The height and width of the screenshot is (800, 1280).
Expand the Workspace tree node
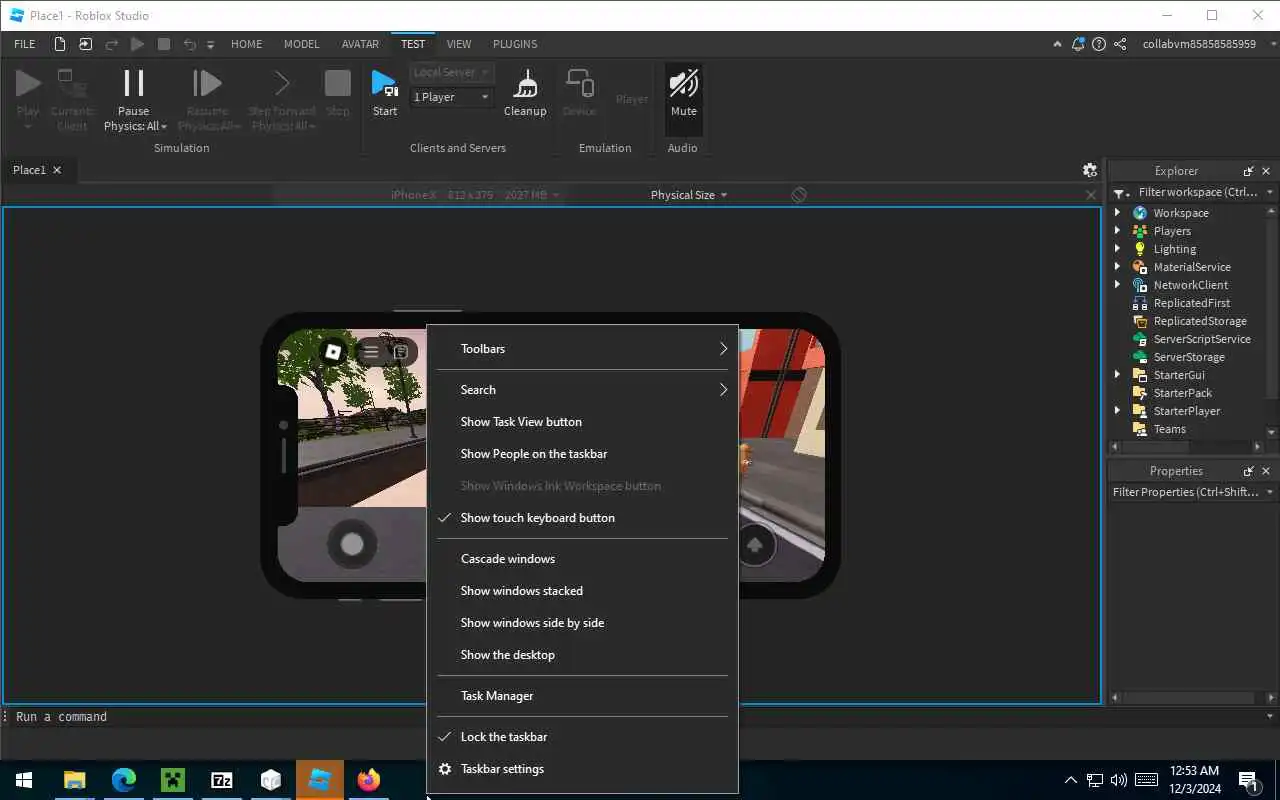tap(1118, 213)
